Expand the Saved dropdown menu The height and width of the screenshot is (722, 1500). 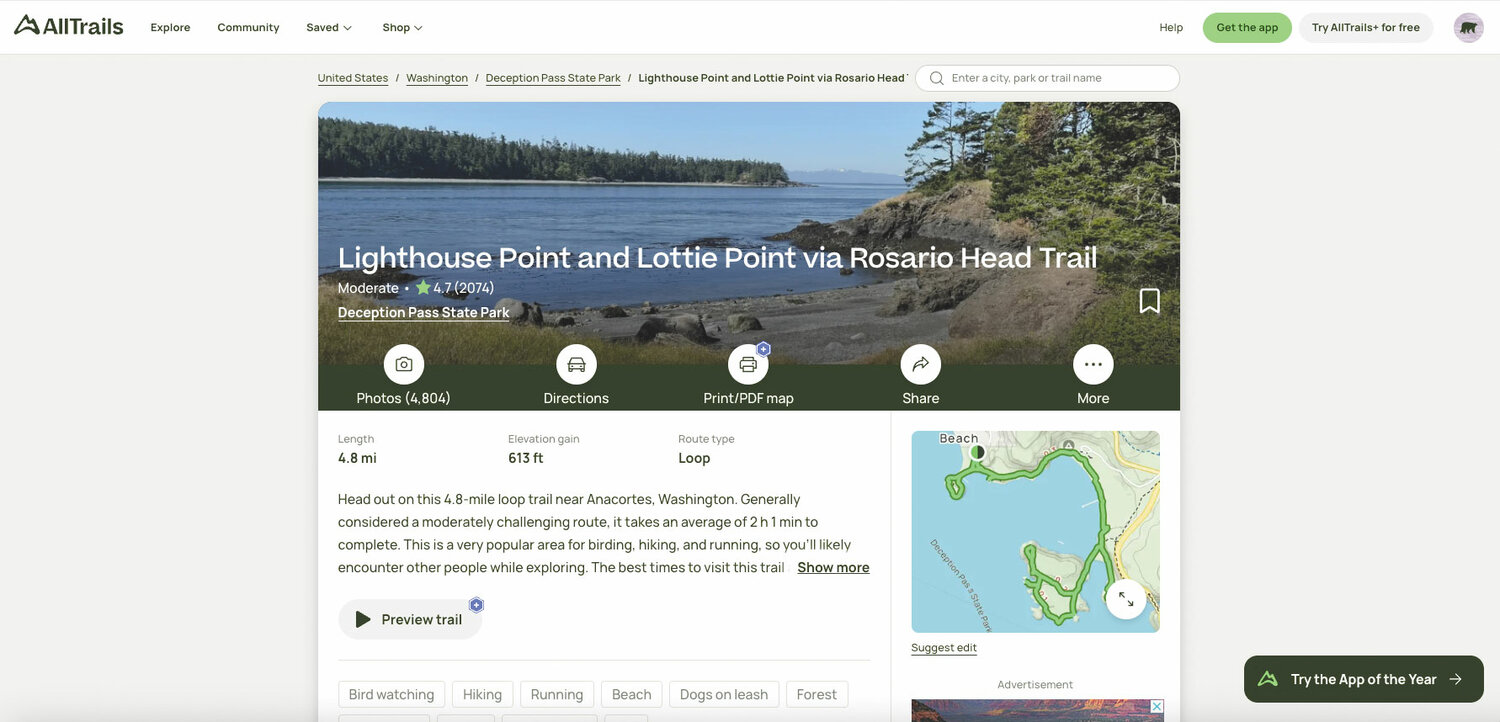(329, 28)
